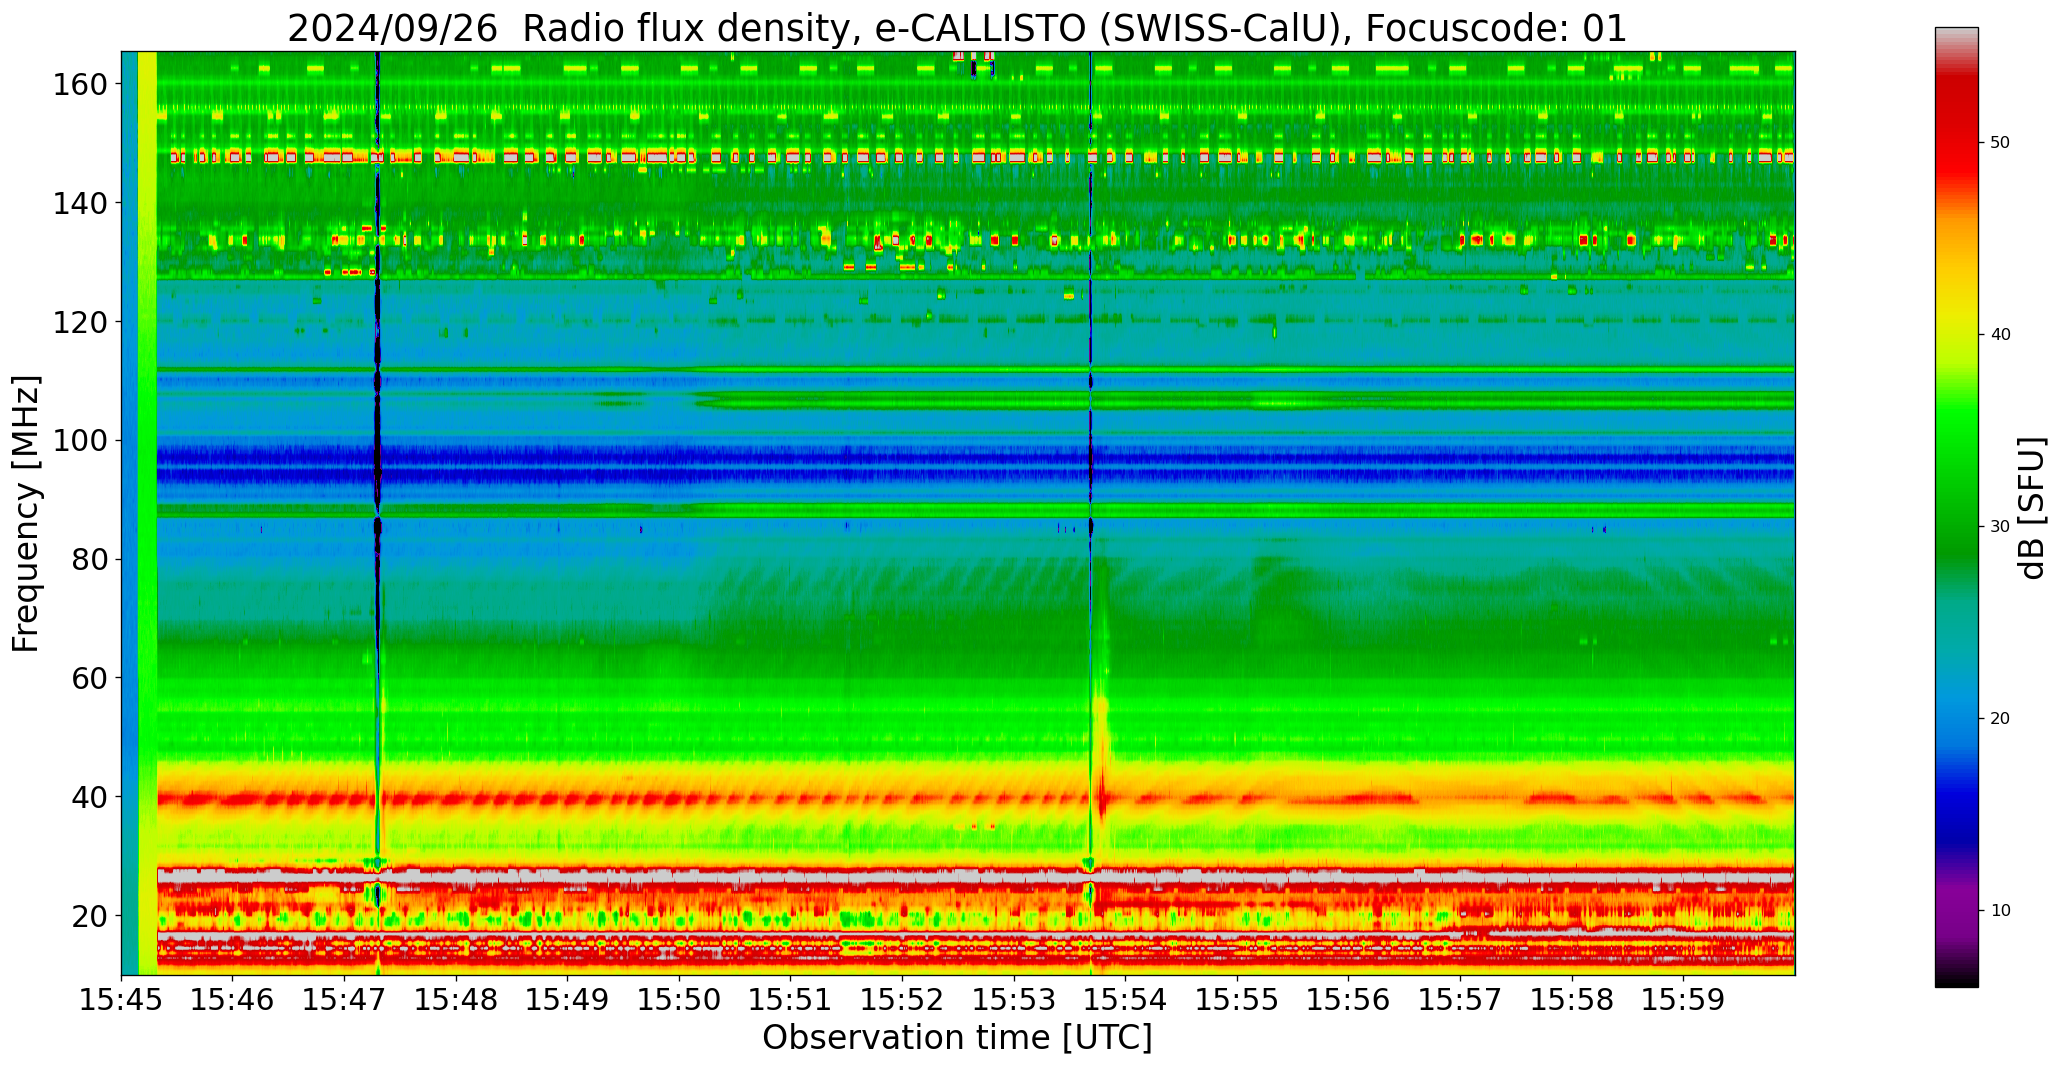
Task: Click the 15:50 time tick label
Action: tap(680, 999)
